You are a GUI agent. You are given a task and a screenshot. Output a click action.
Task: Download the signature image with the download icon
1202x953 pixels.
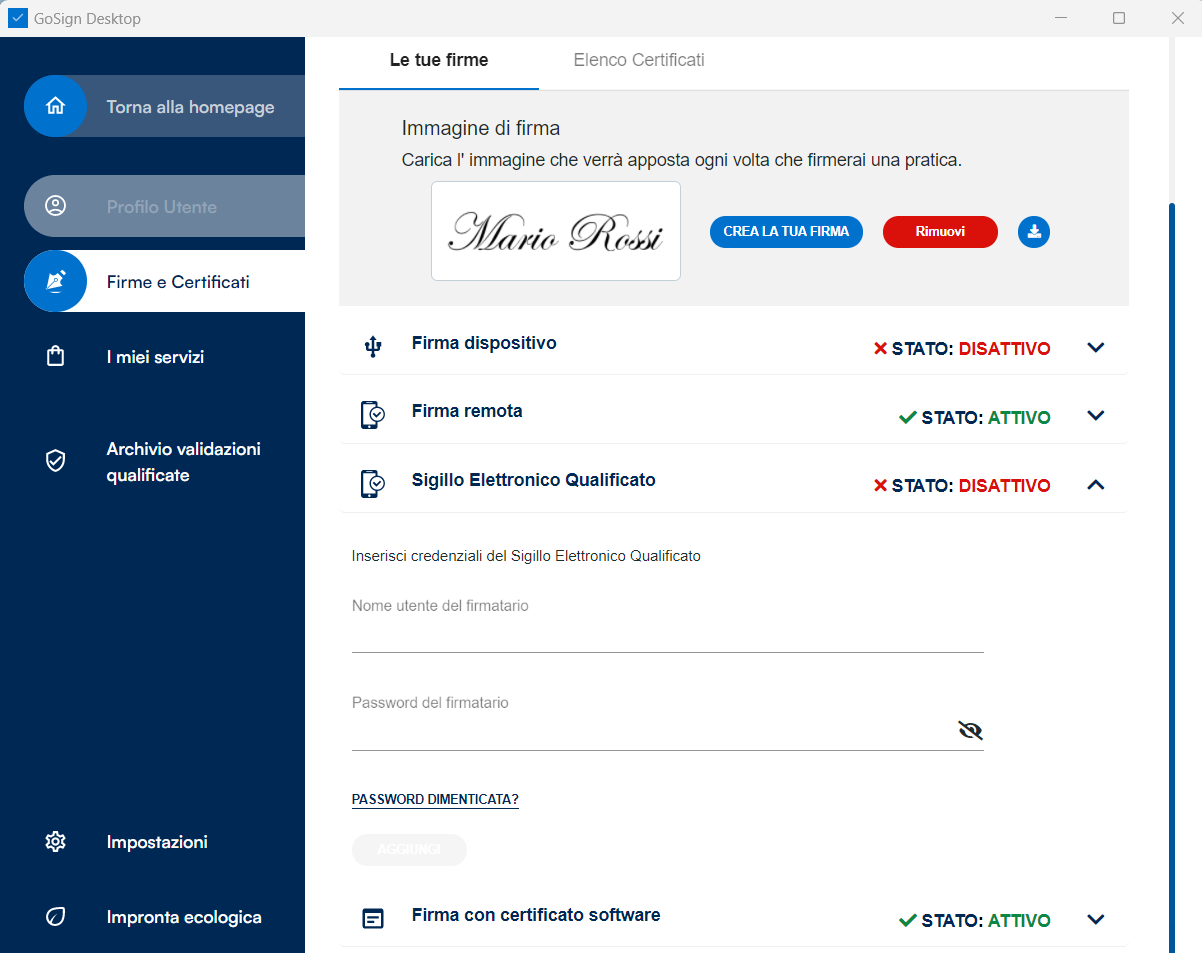[x=1033, y=232]
